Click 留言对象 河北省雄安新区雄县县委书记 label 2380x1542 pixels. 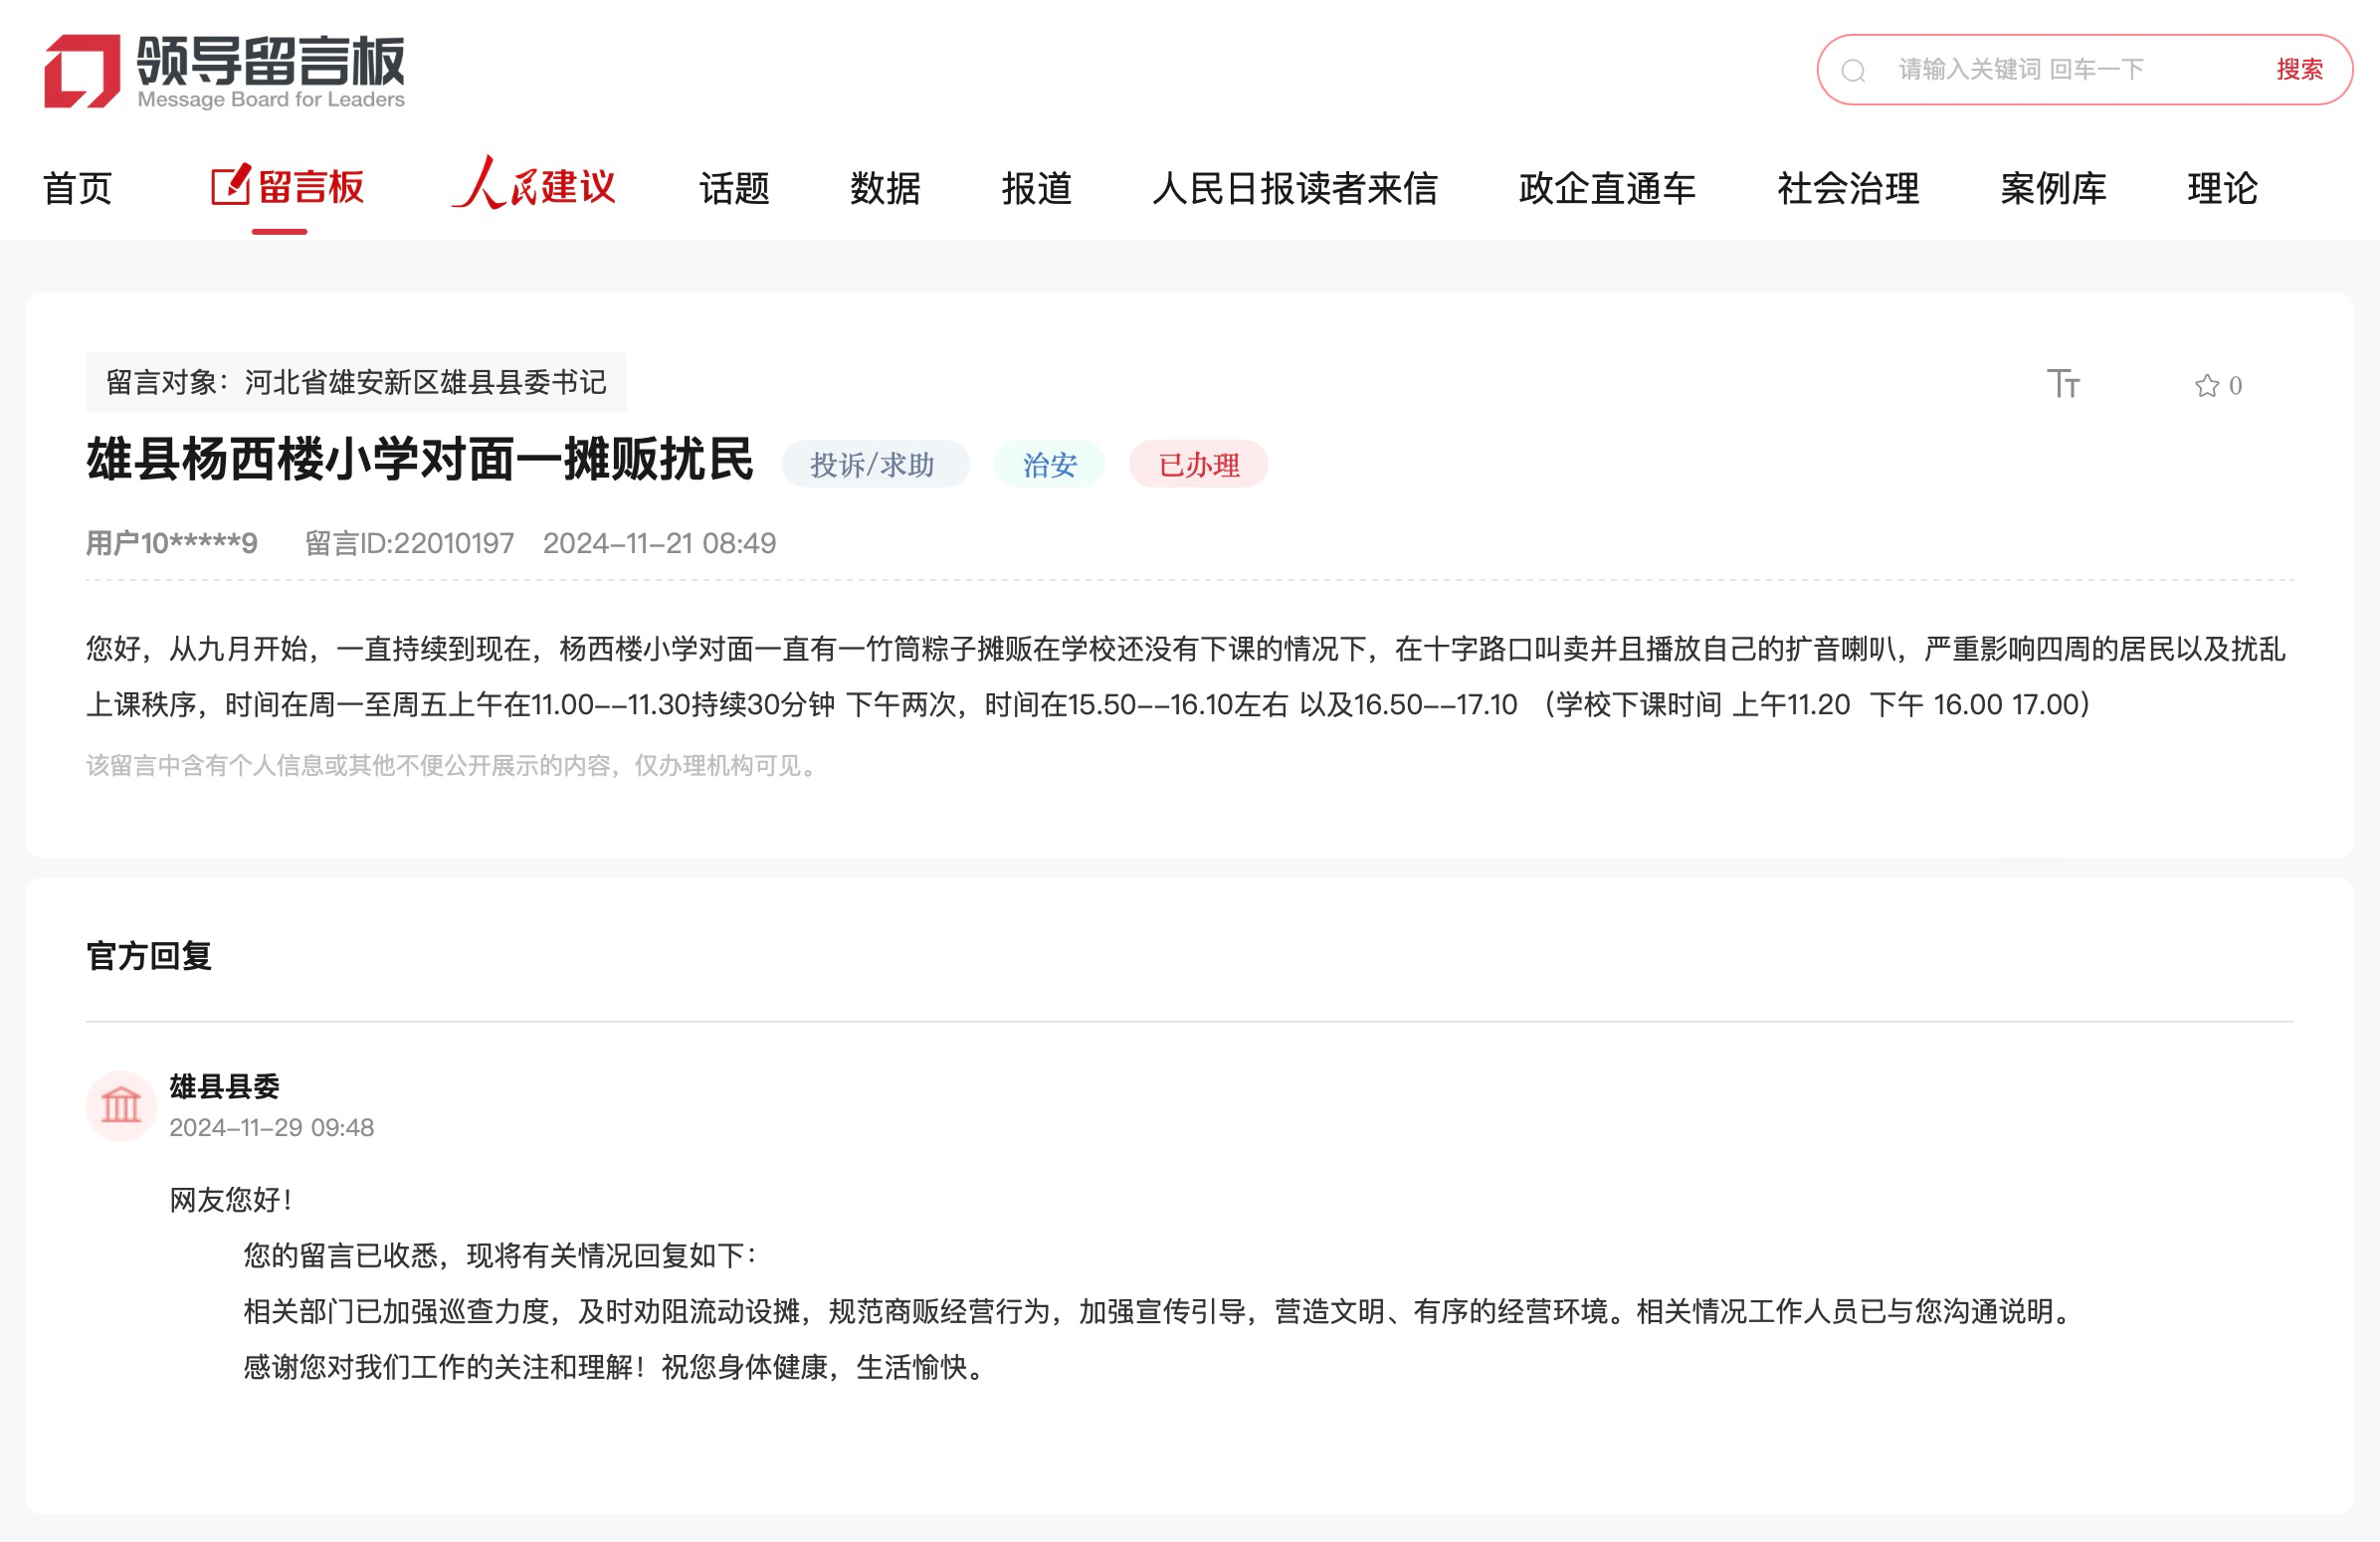click(x=356, y=382)
